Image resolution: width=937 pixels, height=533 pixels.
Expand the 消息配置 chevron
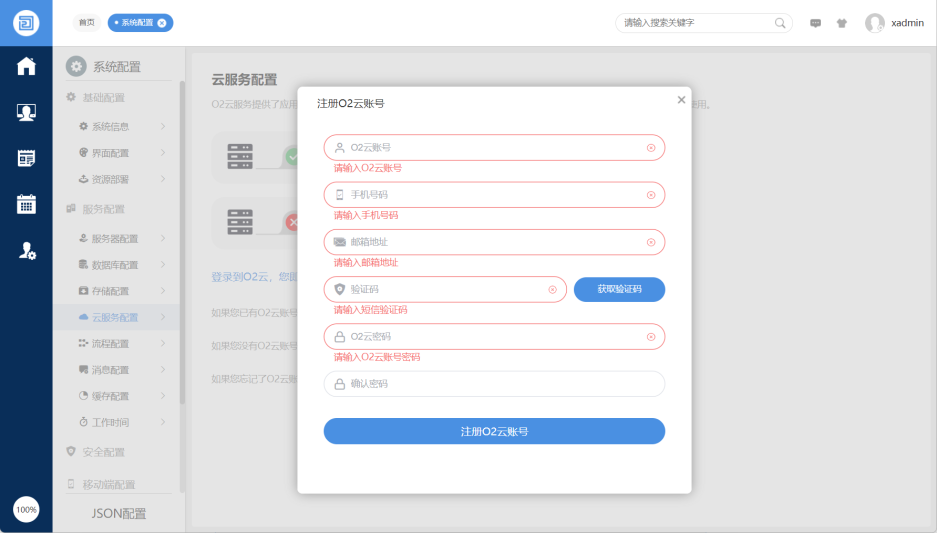(x=163, y=369)
